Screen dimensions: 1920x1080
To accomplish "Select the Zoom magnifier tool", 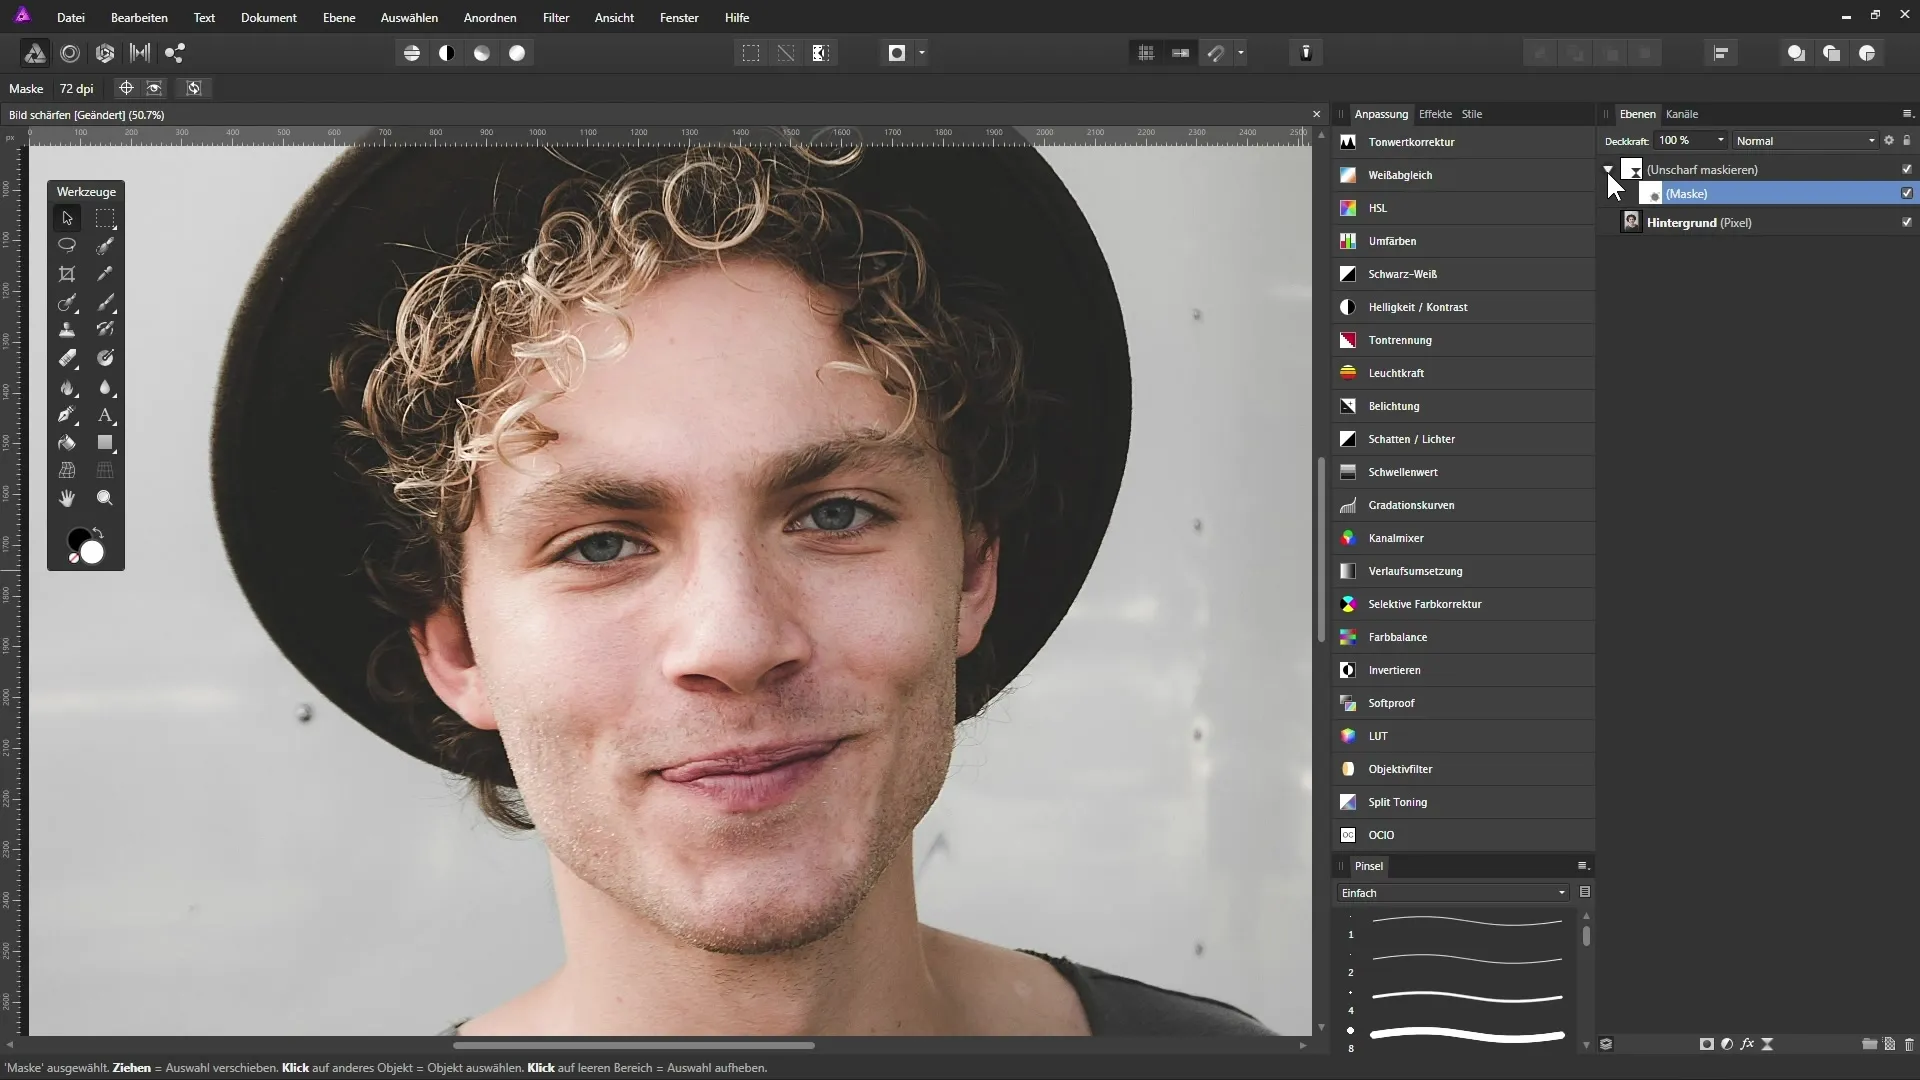I will 105,498.
